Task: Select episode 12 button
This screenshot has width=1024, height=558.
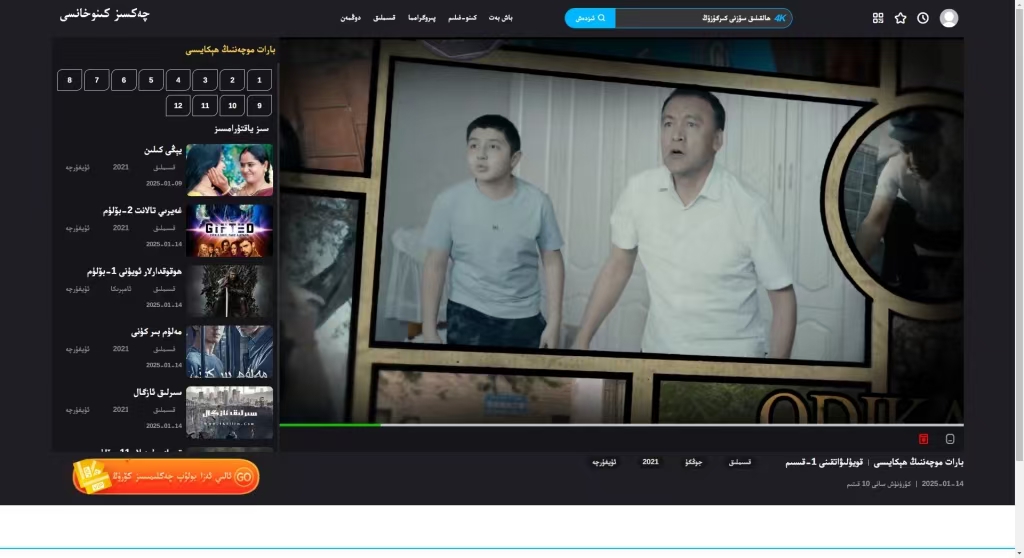Action: 178,105
